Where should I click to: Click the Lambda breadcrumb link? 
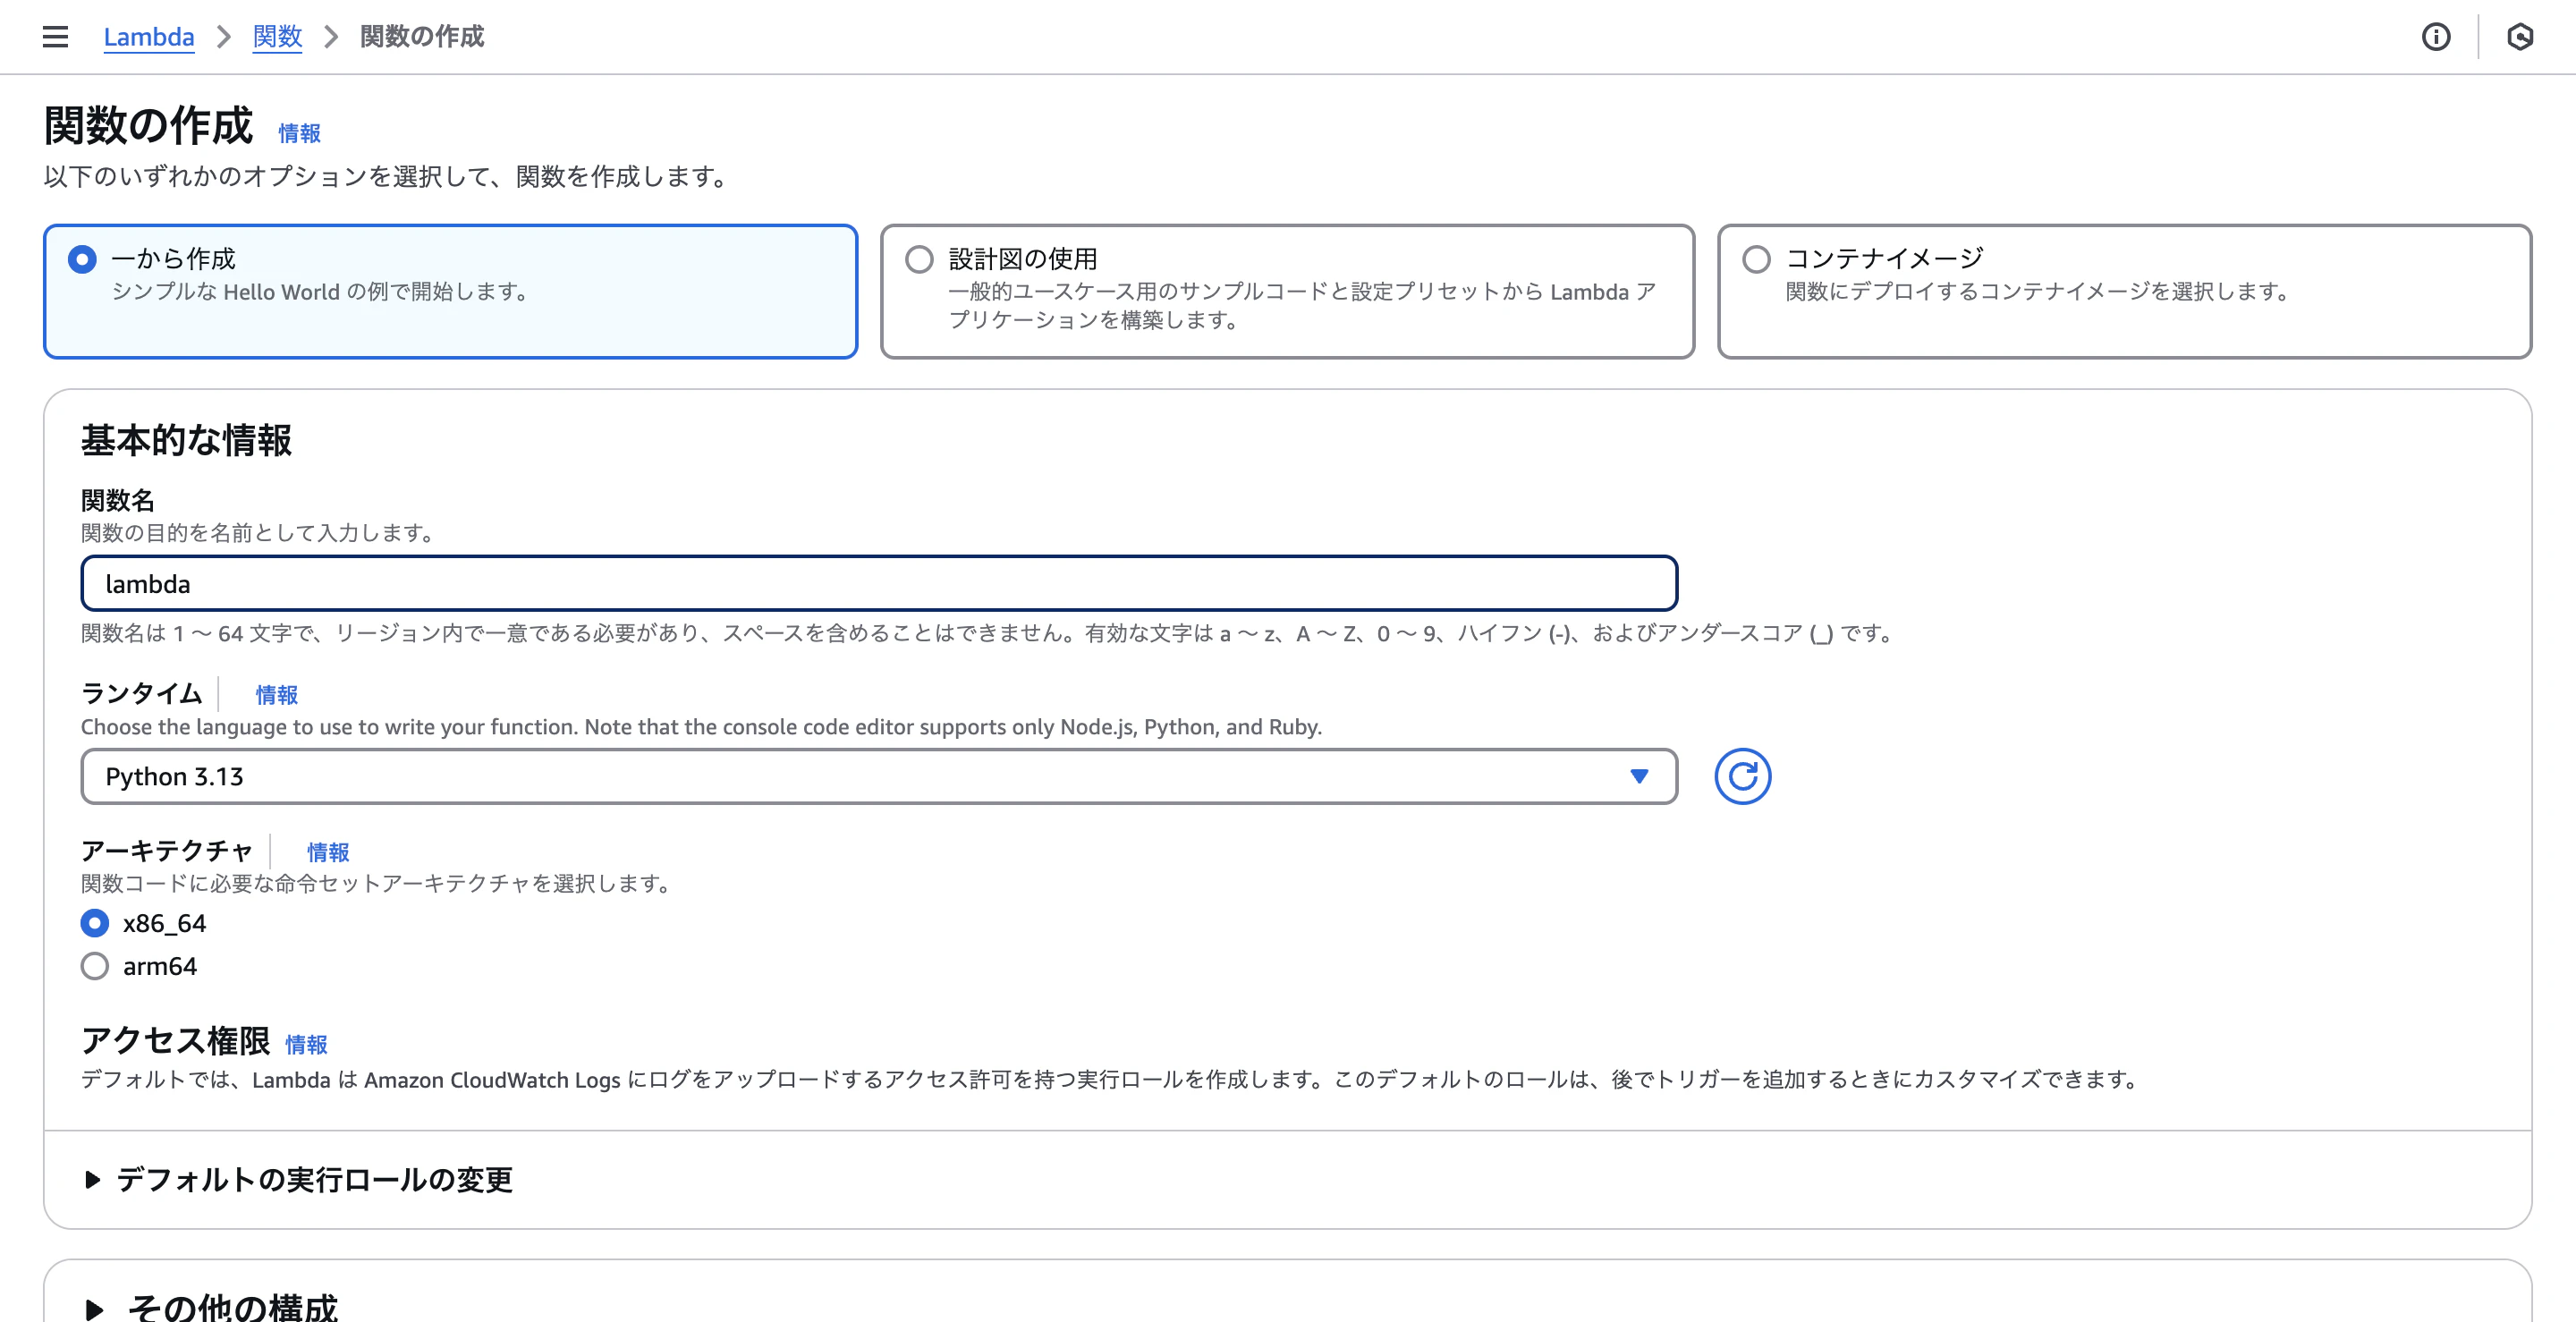(149, 37)
